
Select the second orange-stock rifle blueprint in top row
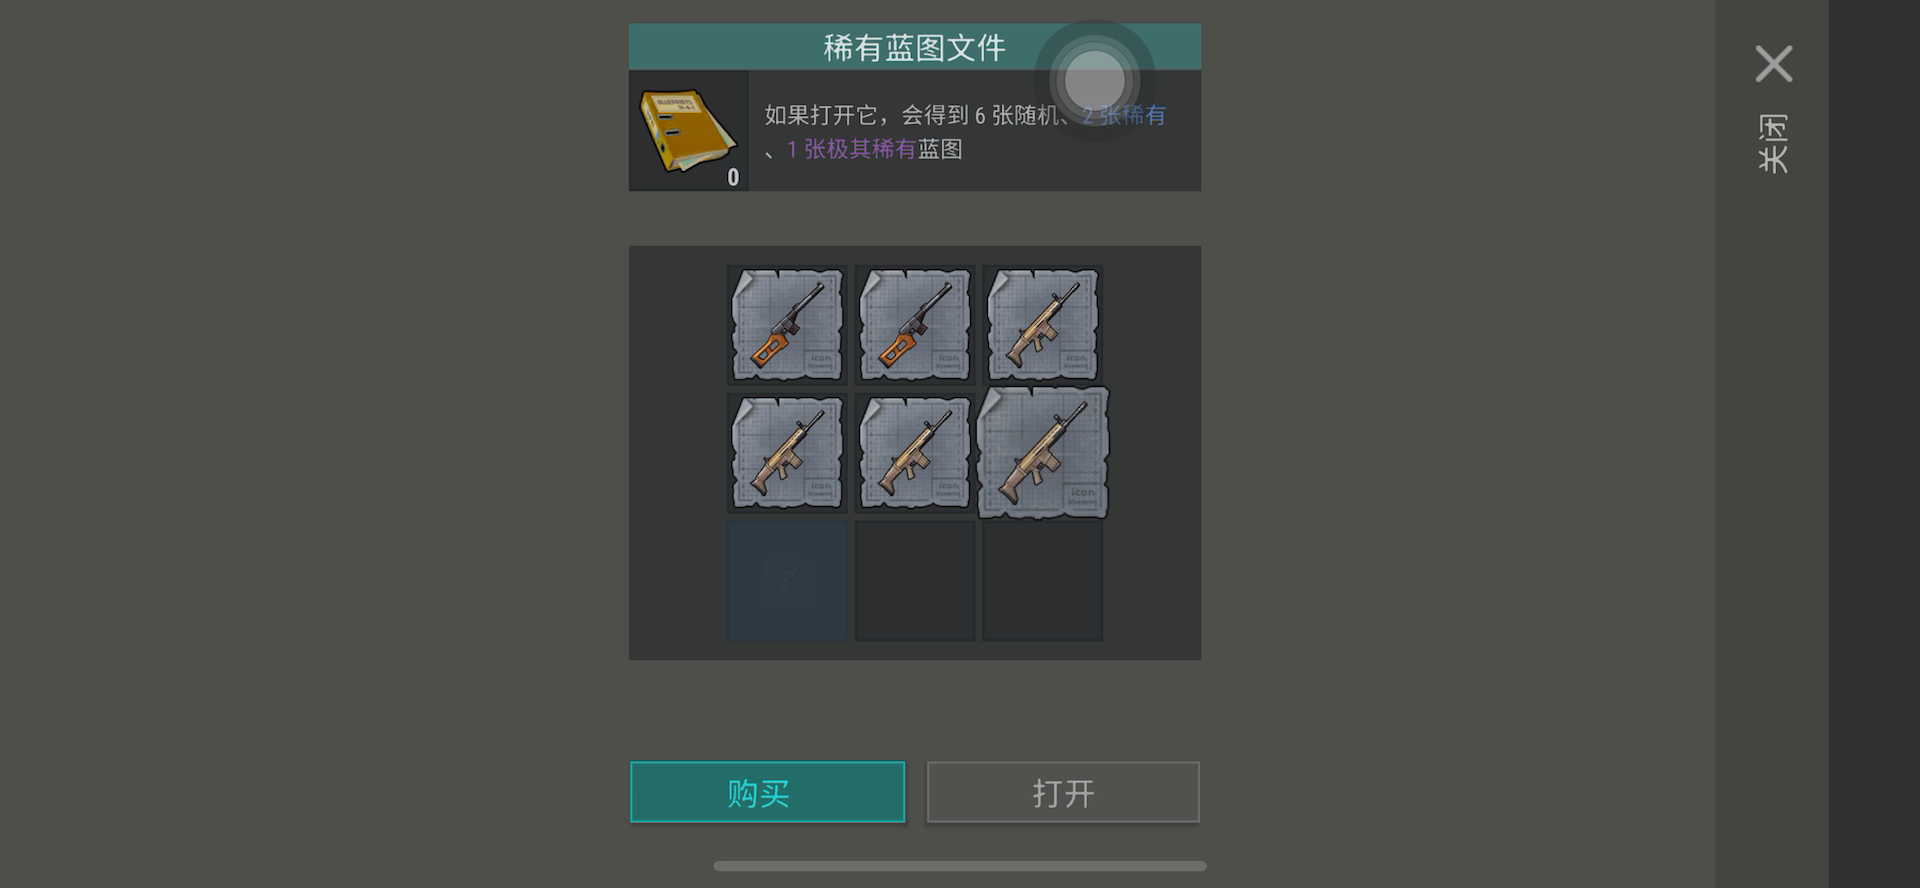pos(915,325)
